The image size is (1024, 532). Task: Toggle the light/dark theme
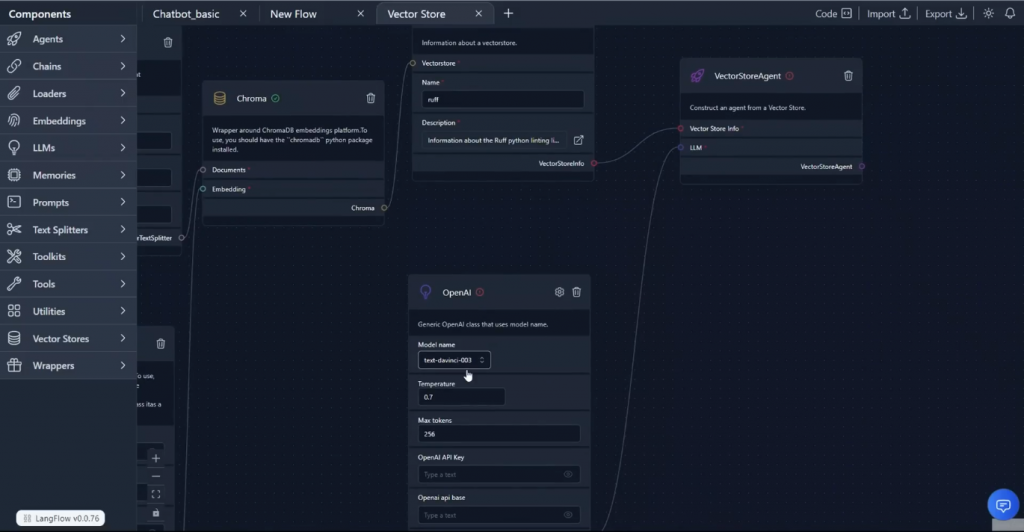point(989,13)
